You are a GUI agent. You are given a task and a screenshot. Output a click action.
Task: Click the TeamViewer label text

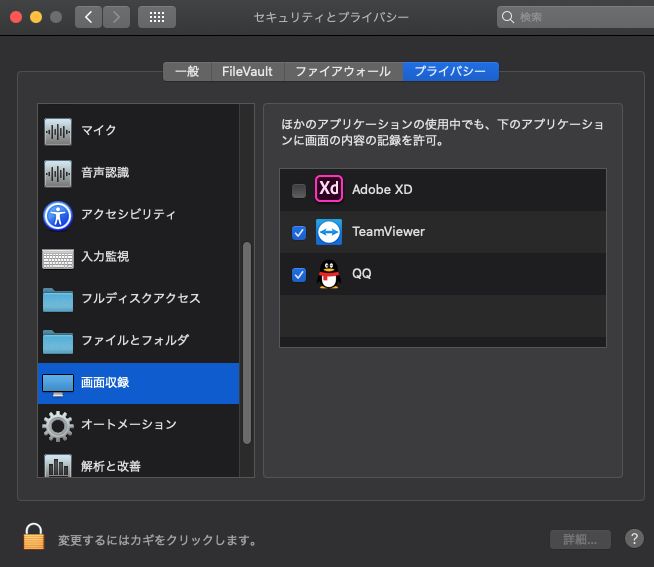tap(388, 232)
